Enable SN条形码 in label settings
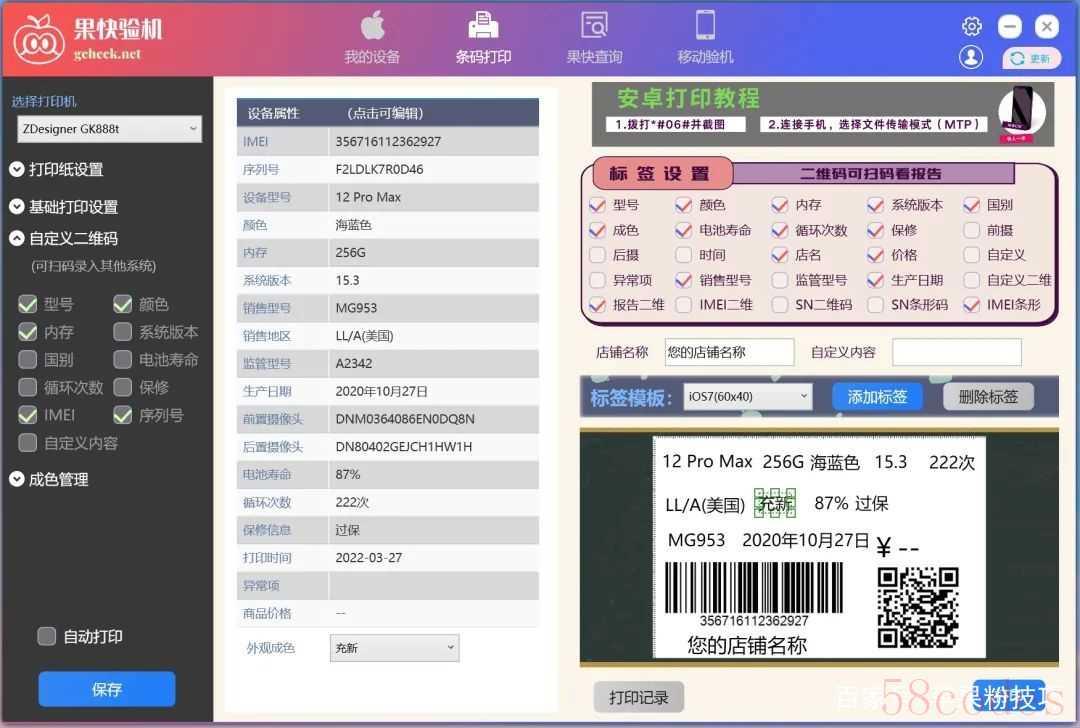Image resolution: width=1080 pixels, height=728 pixels. (x=875, y=304)
